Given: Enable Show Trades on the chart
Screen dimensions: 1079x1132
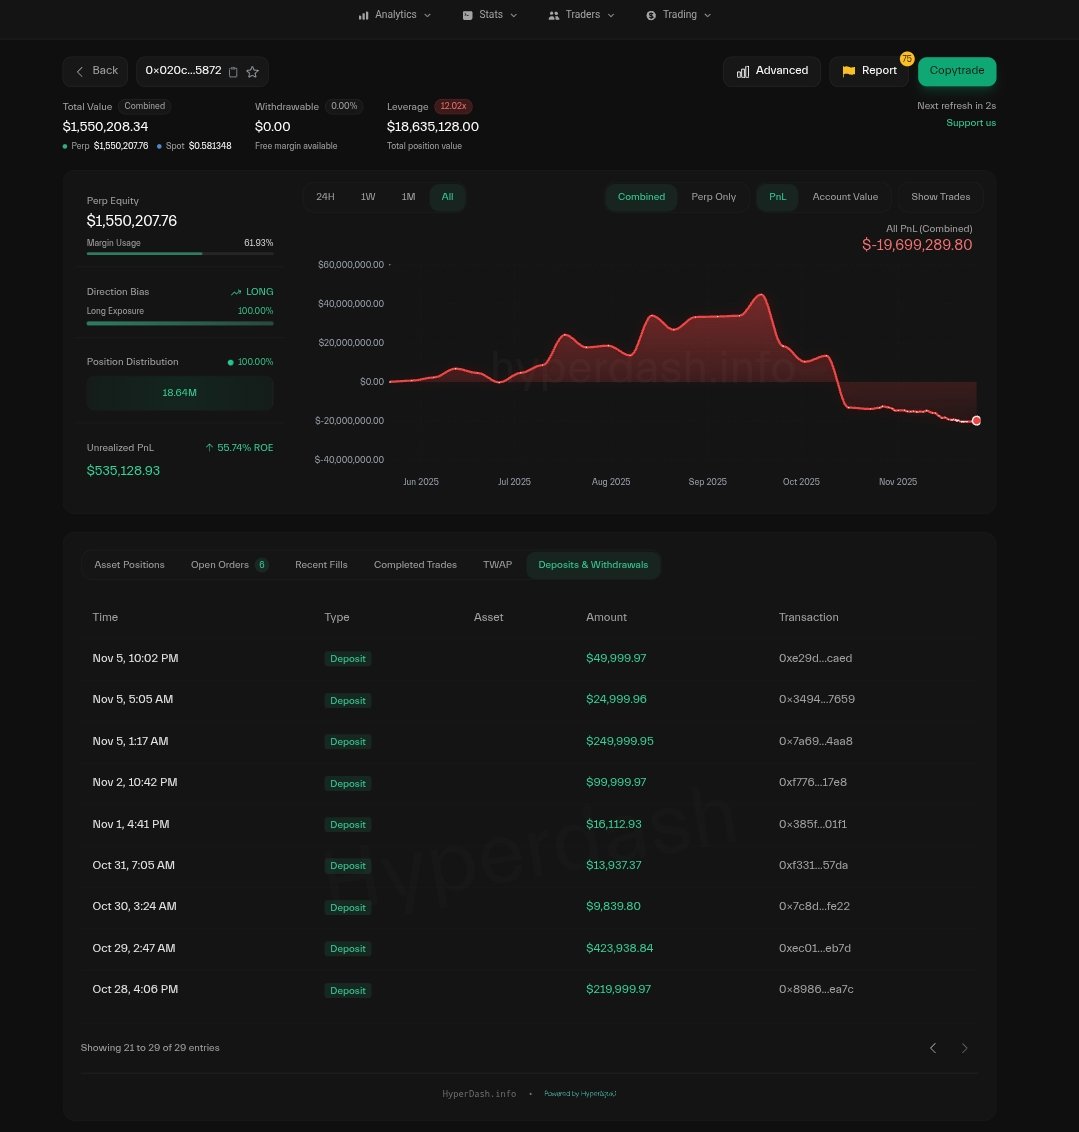Looking at the screenshot, I should tap(940, 197).
